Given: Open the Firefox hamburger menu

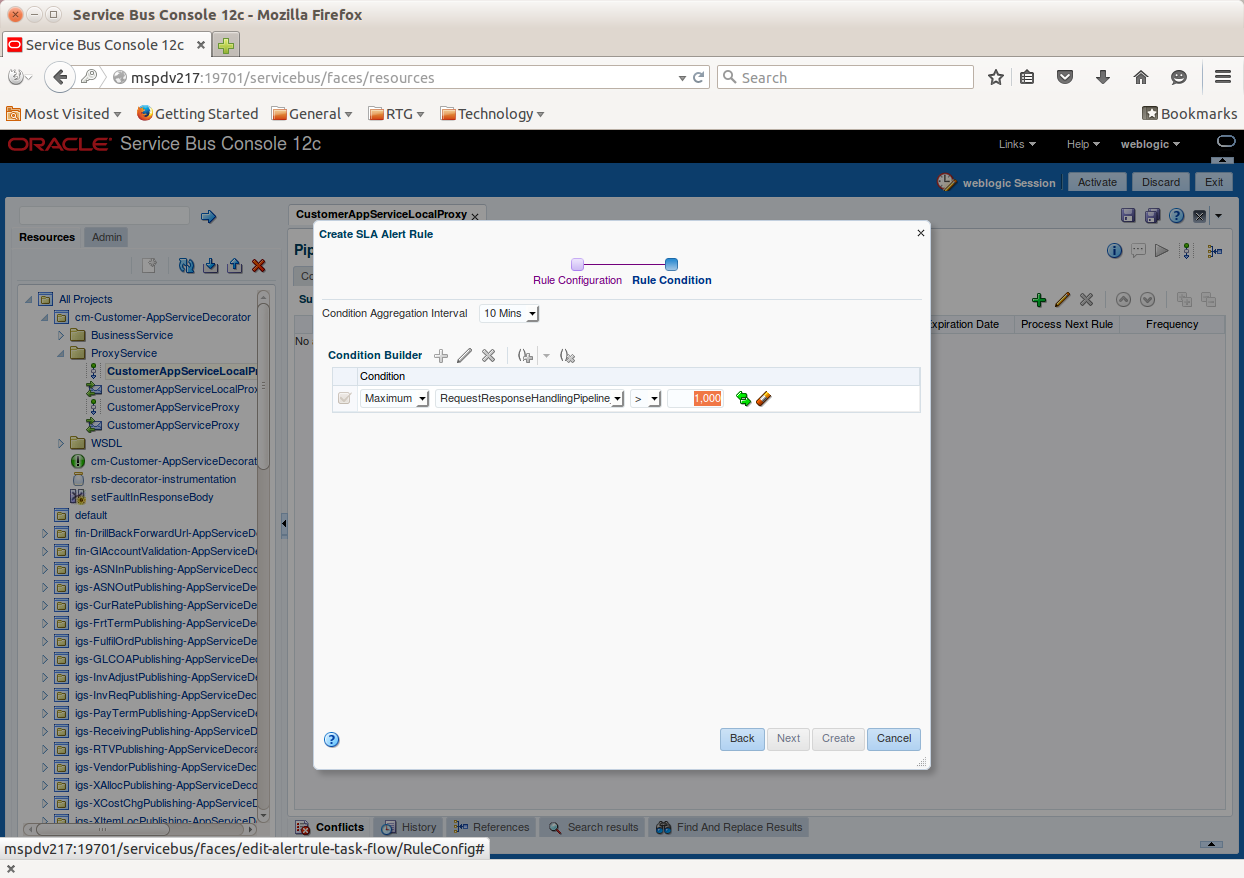Looking at the screenshot, I should [x=1222, y=77].
